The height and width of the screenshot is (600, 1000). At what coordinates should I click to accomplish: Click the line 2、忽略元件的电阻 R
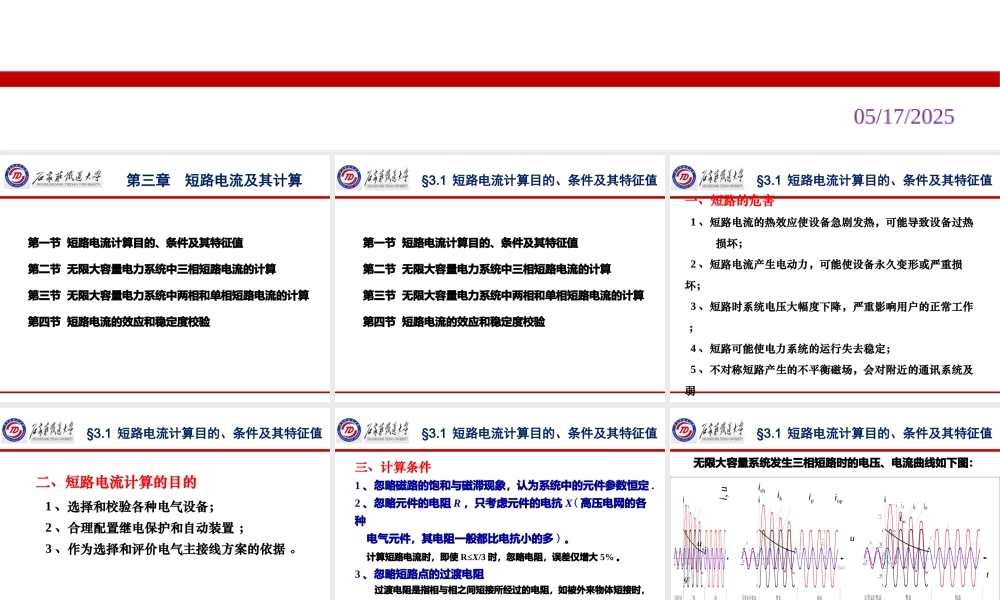(x=501, y=503)
